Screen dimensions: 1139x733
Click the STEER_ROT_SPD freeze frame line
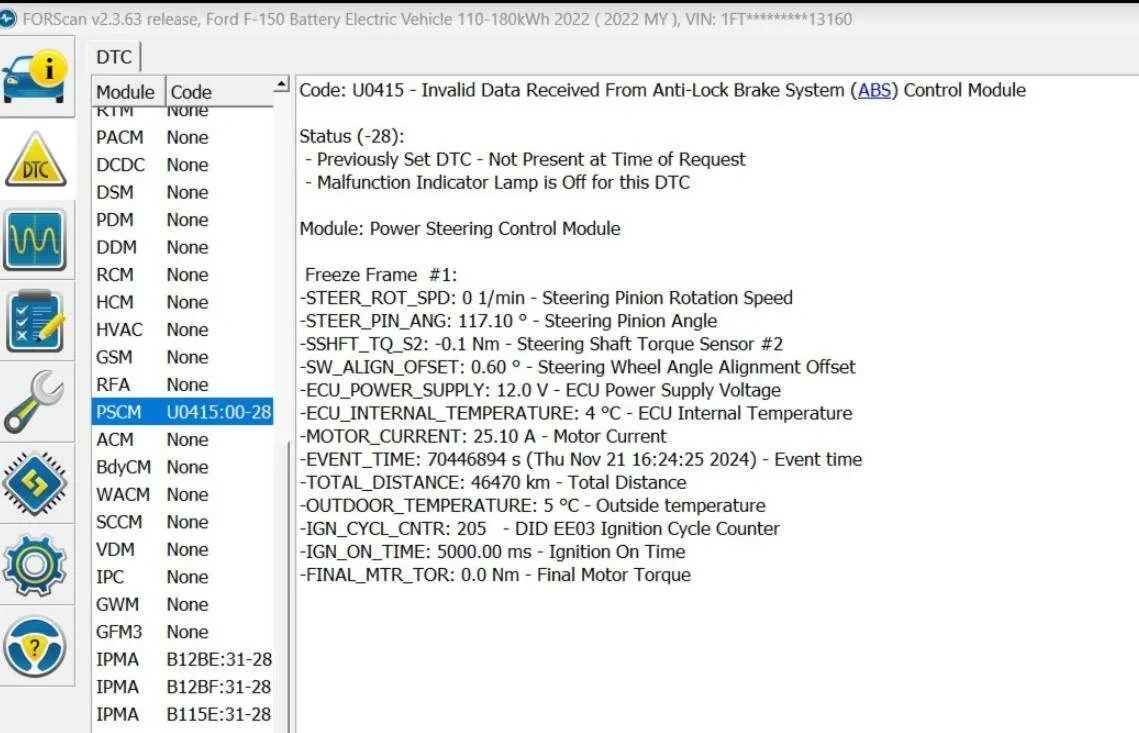(x=546, y=298)
